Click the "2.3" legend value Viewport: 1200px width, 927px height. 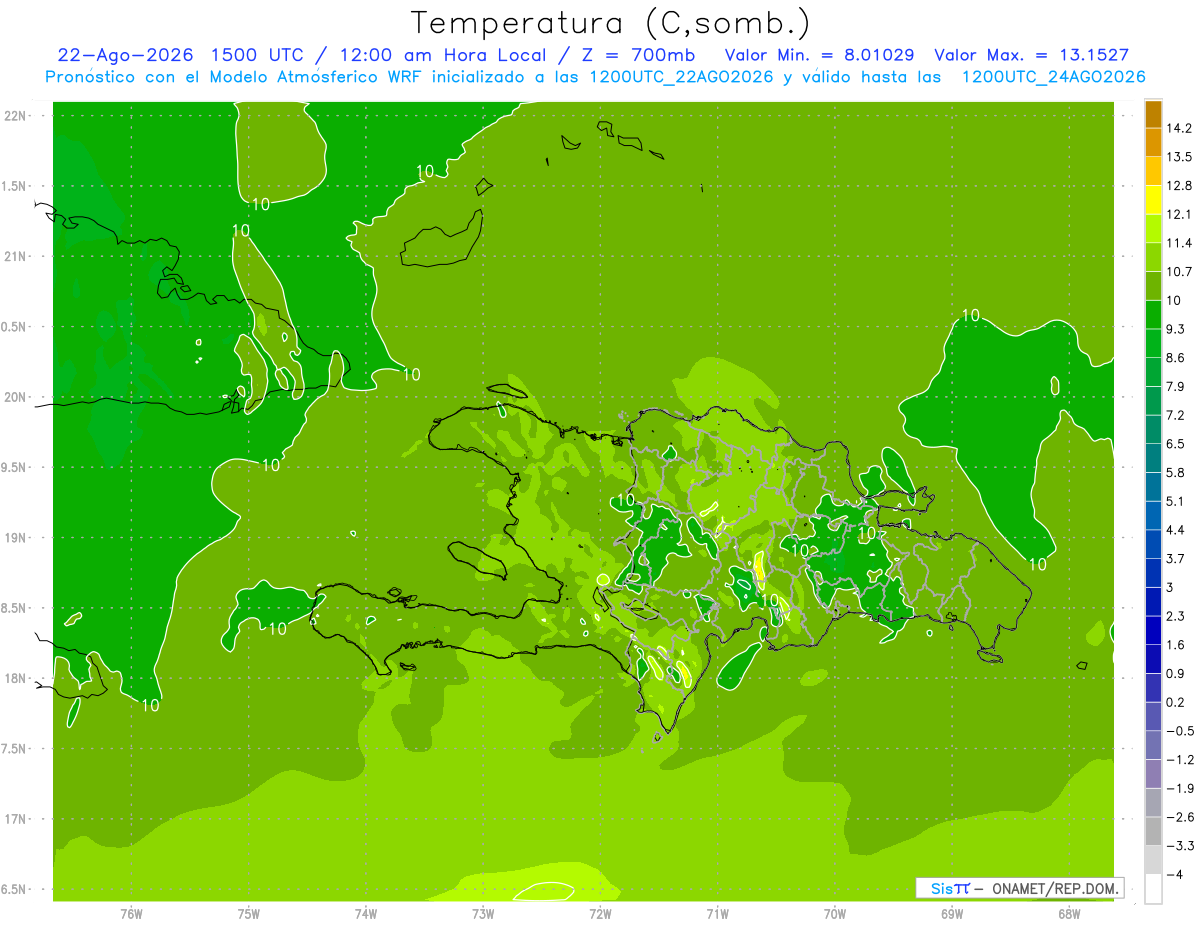tap(1176, 616)
